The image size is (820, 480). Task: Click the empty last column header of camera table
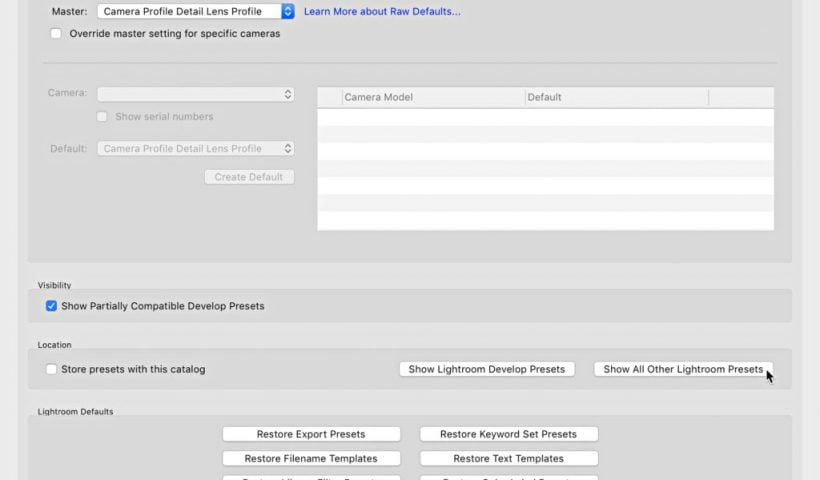coord(740,97)
